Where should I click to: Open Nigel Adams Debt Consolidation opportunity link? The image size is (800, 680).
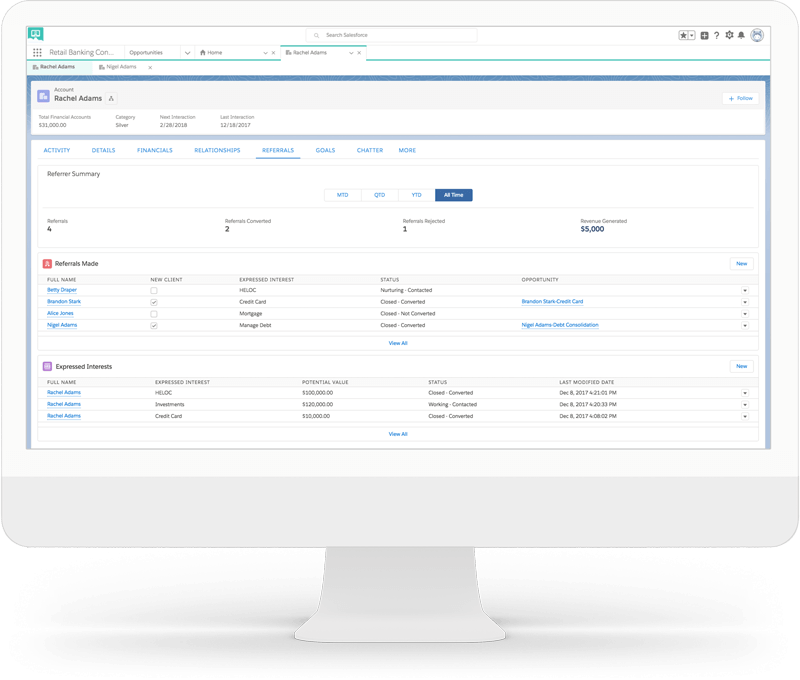pyautogui.click(x=560, y=325)
